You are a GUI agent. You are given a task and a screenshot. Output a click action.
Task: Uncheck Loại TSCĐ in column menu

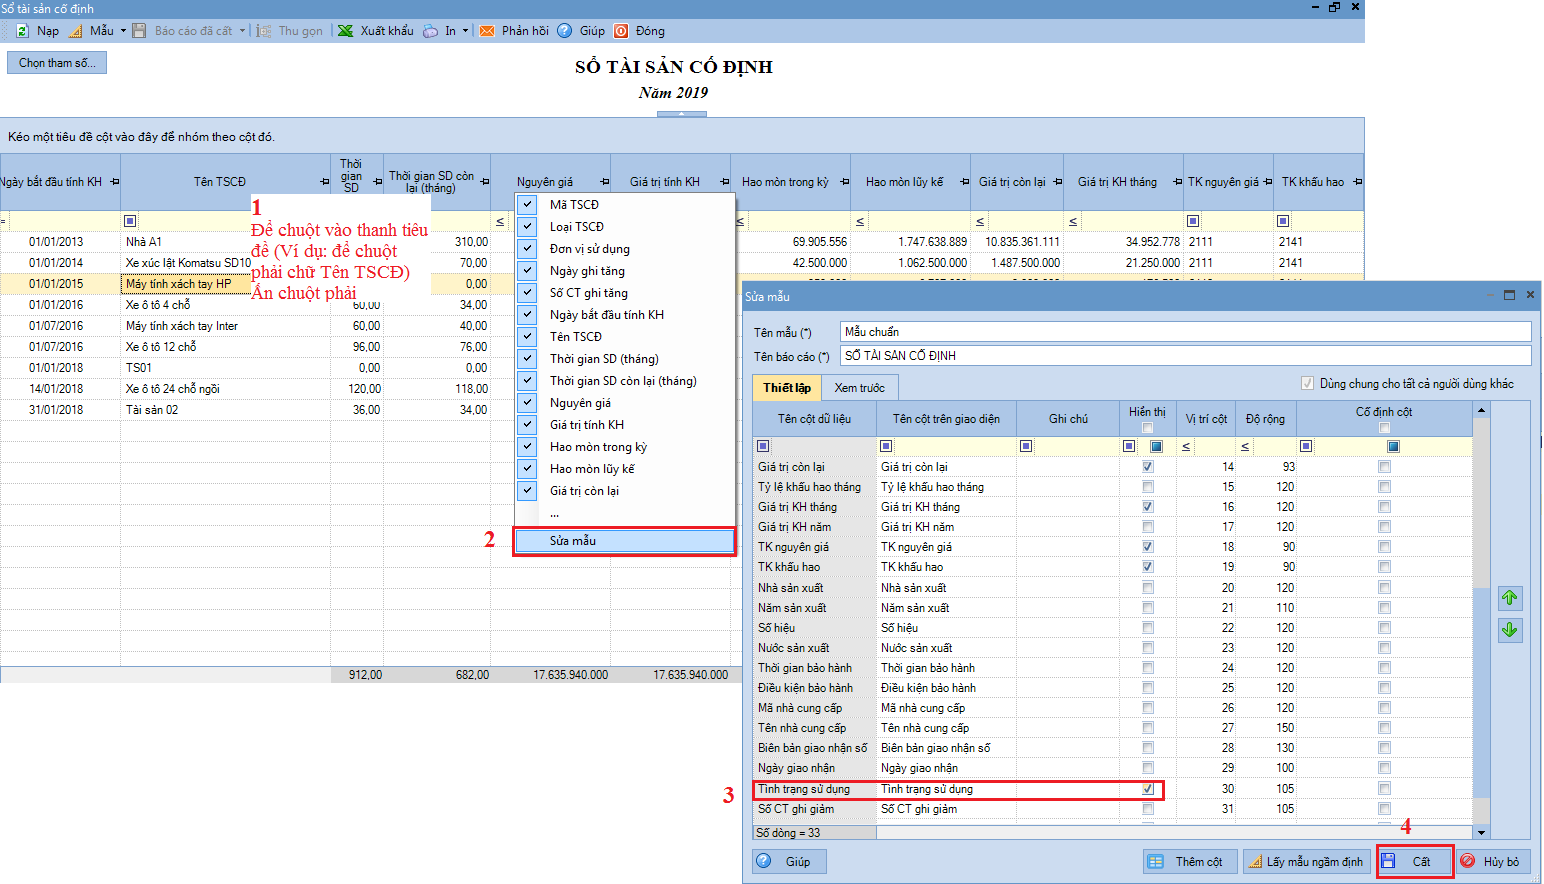pos(527,226)
